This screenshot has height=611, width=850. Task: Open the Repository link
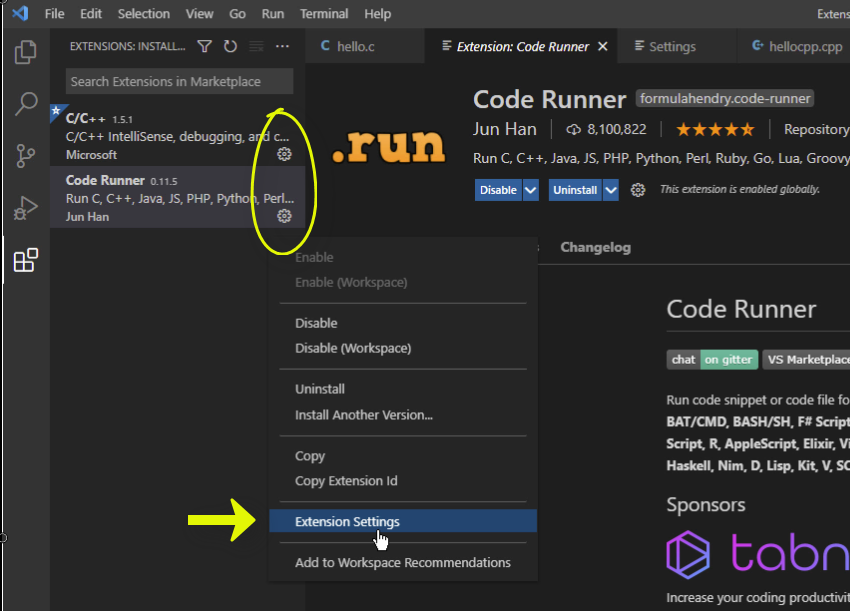(816, 130)
